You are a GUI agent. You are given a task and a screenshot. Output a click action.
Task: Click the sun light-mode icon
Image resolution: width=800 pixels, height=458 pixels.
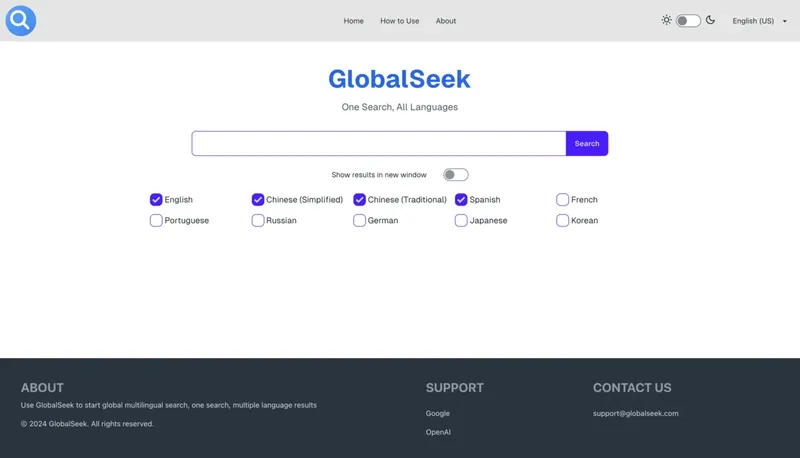(x=667, y=20)
